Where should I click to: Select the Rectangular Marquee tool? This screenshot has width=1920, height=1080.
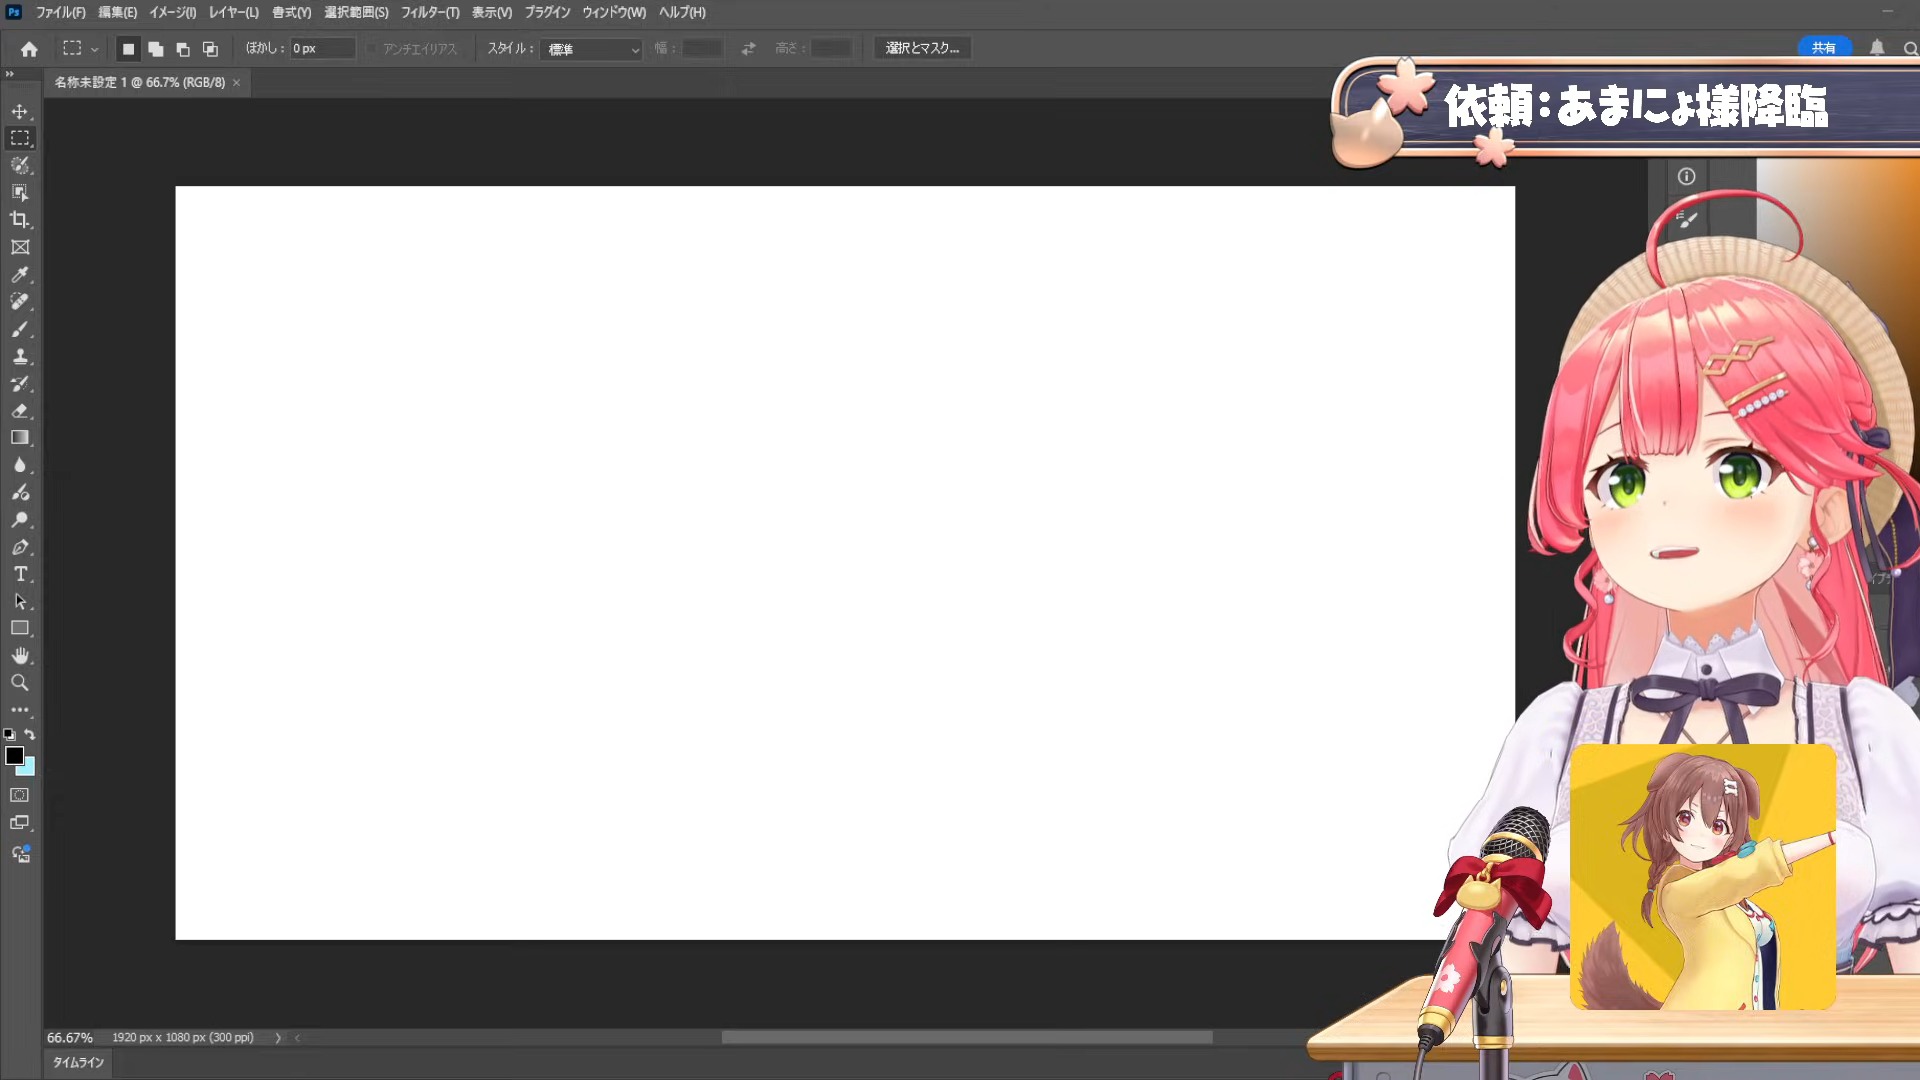point(20,138)
